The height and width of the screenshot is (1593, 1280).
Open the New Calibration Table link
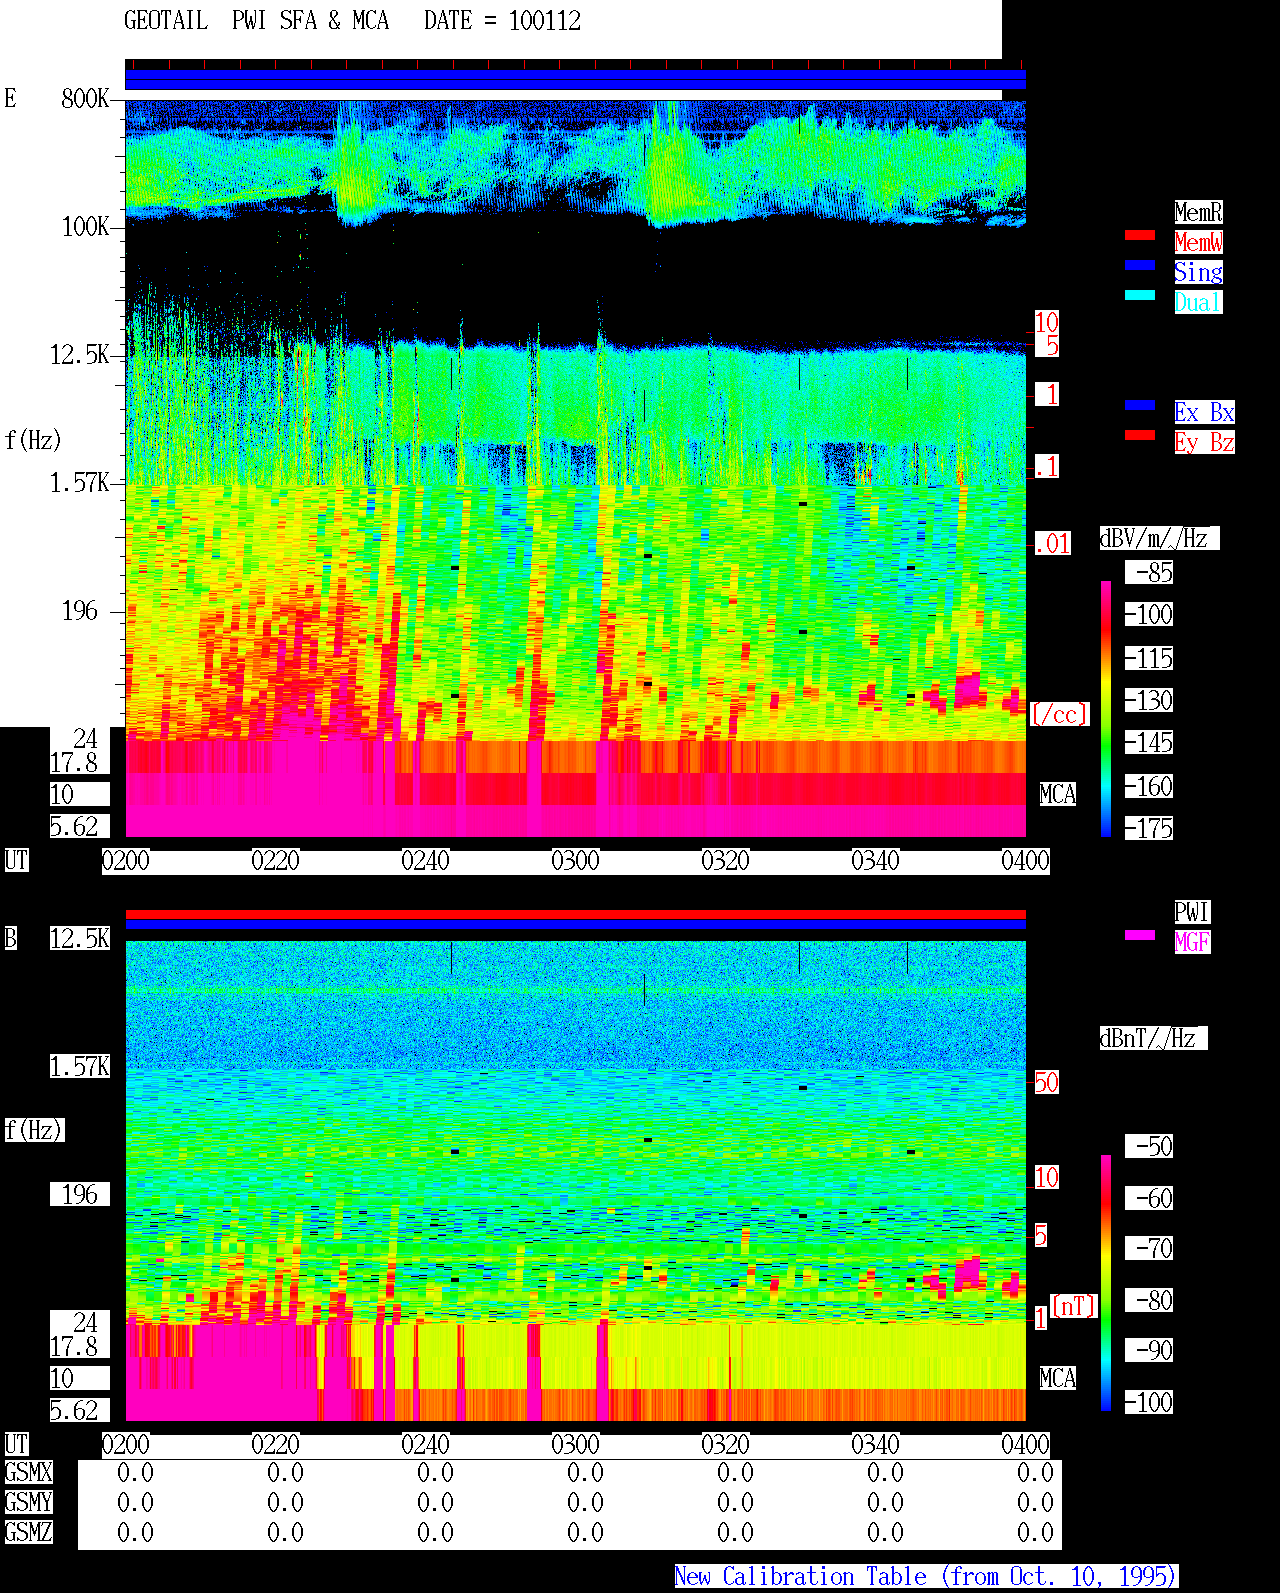click(x=926, y=1577)
